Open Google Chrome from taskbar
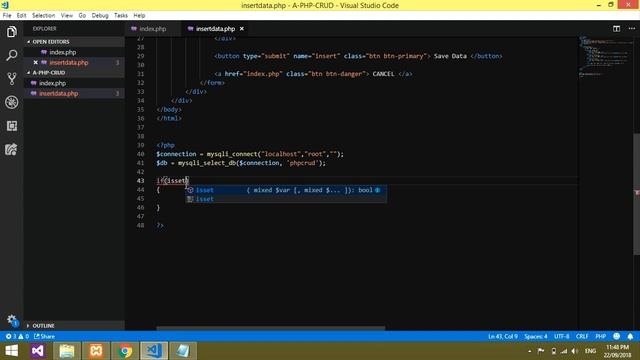This screenshot has width=640, height=360. pyautogui.click(x=125, y=351)
